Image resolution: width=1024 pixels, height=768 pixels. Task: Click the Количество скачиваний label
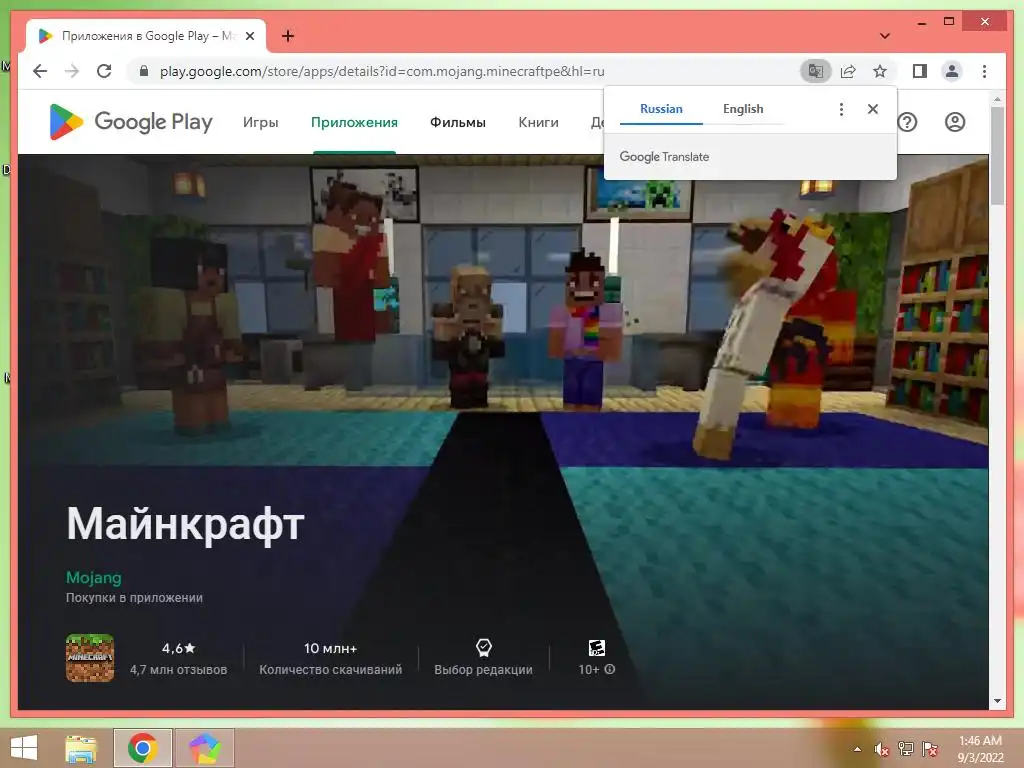[330, 669]
